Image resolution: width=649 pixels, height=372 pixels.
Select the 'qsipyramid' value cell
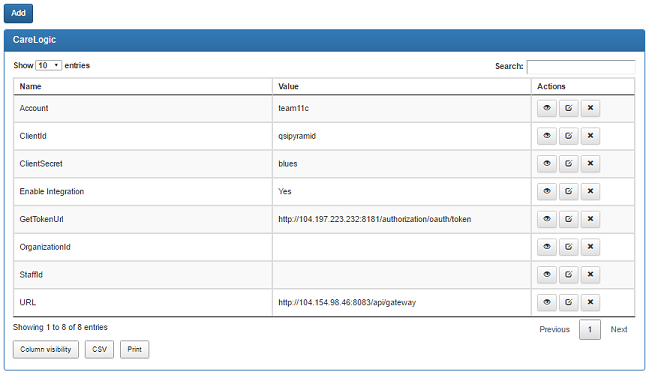coord(401,136)
